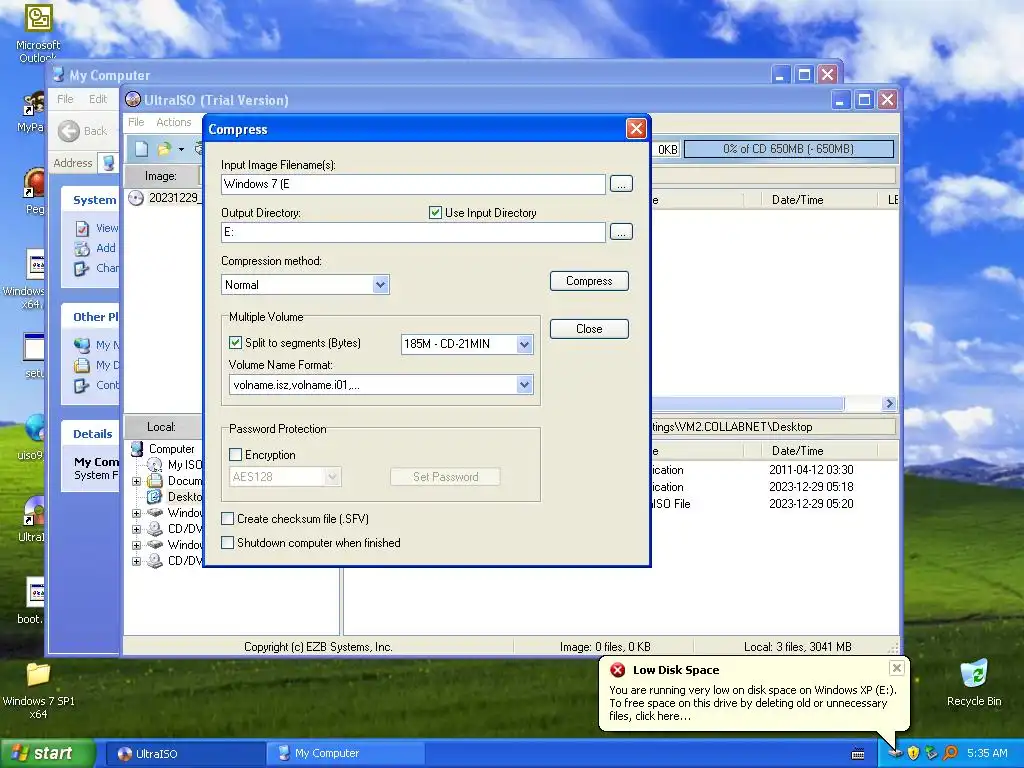Switch to the My Computer taskbar button
1024x768 pixels.
[x=345, y=753]
